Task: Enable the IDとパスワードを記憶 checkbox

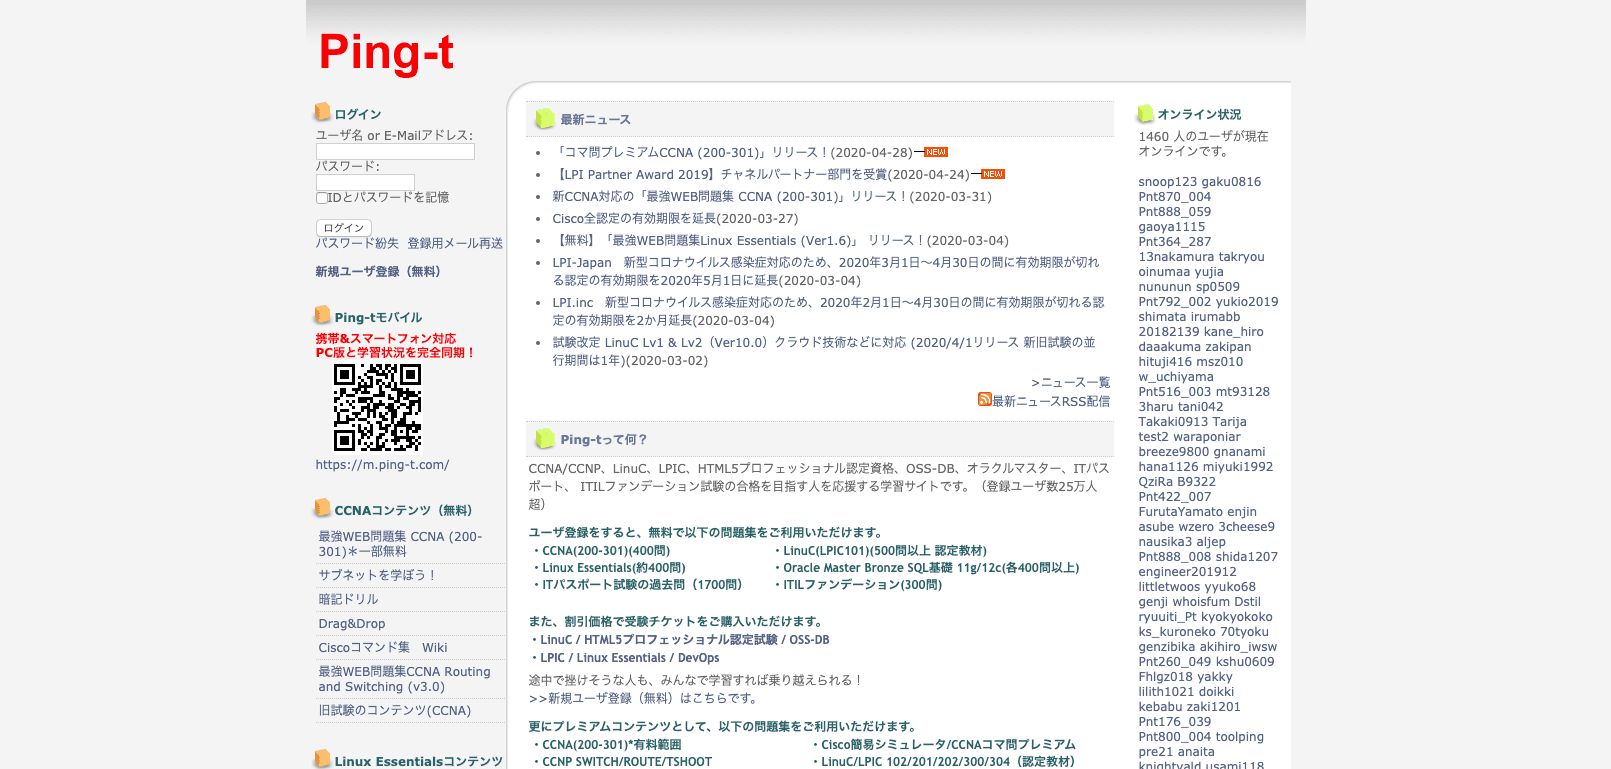Action: [322, 198]
